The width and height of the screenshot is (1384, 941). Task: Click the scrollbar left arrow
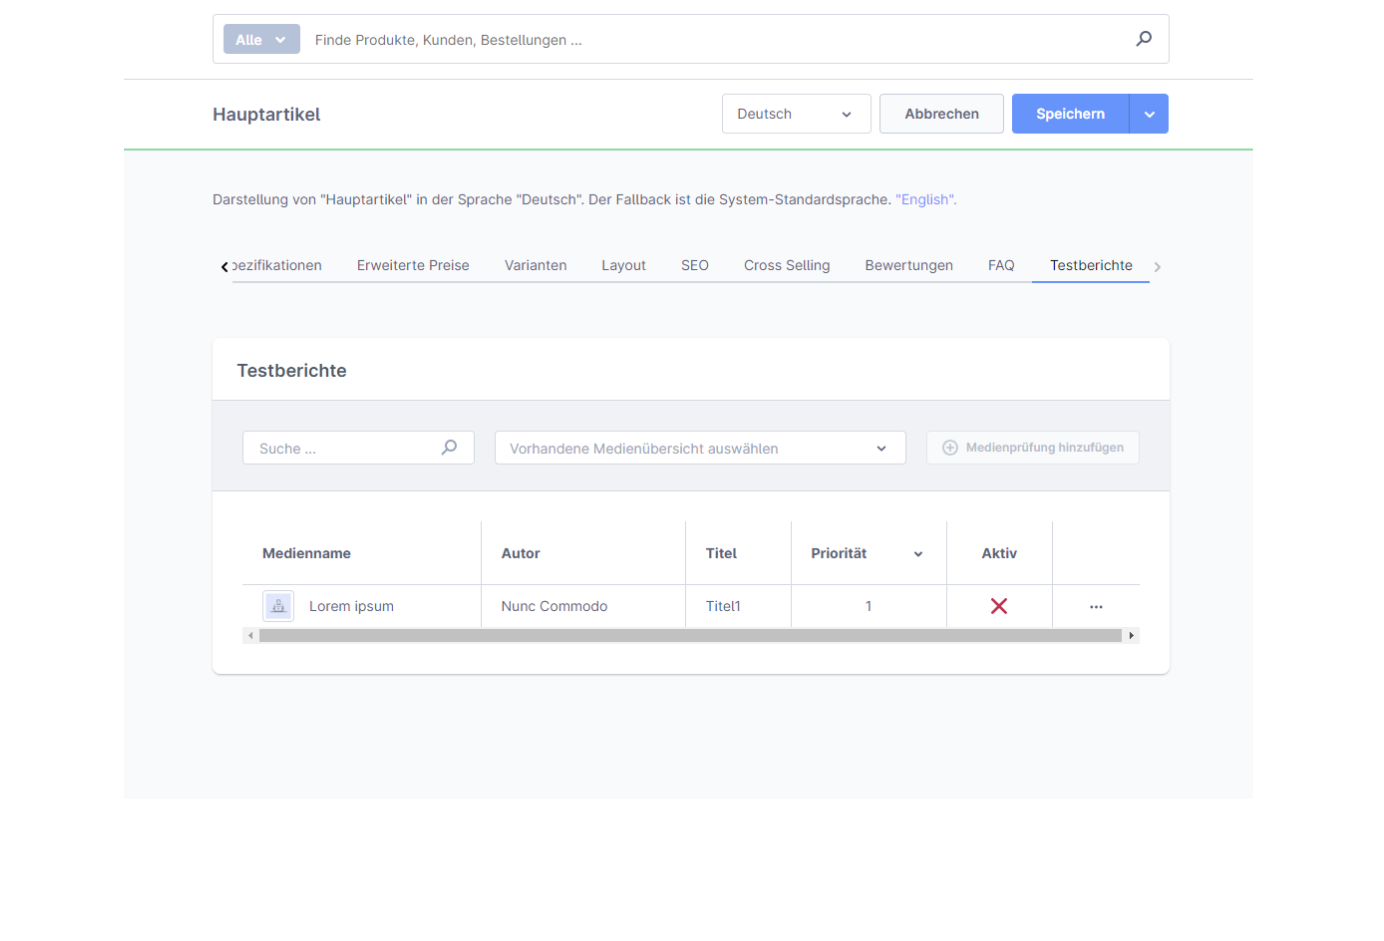tap(251, 635)
